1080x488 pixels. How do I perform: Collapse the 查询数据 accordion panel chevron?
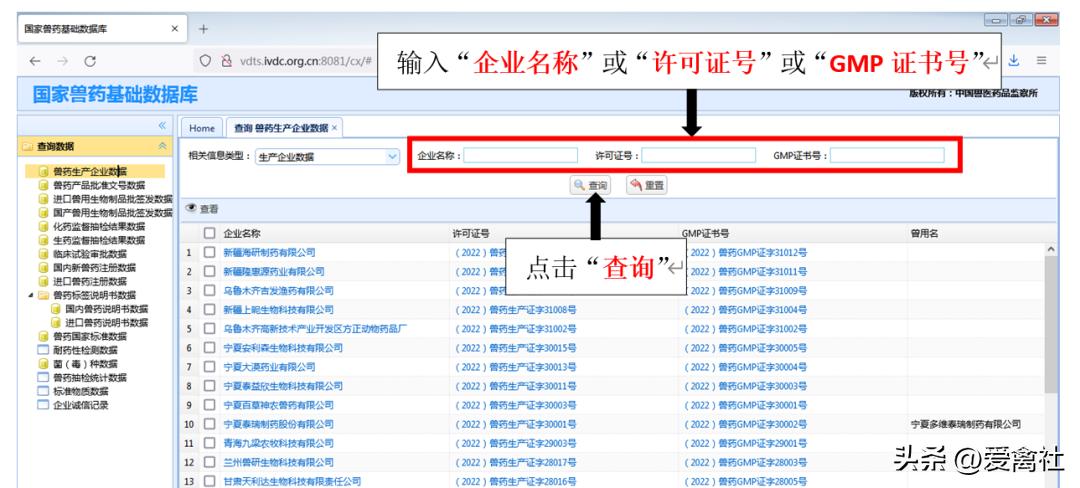162,146
